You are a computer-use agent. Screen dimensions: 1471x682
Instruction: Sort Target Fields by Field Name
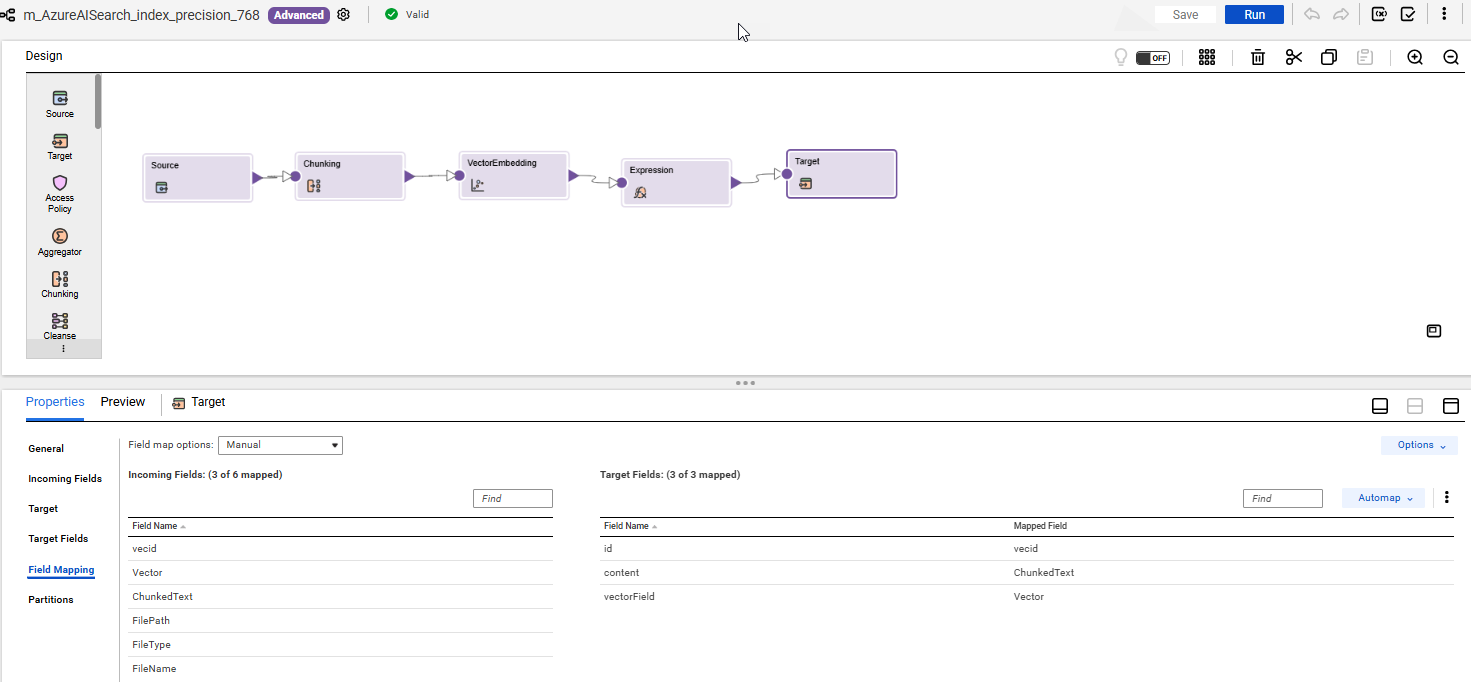pos(631,526)
